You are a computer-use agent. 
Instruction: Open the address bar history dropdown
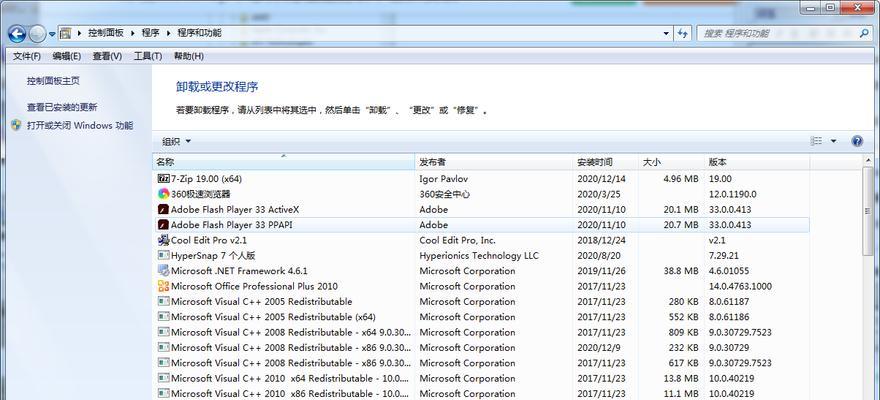point(667,33)
